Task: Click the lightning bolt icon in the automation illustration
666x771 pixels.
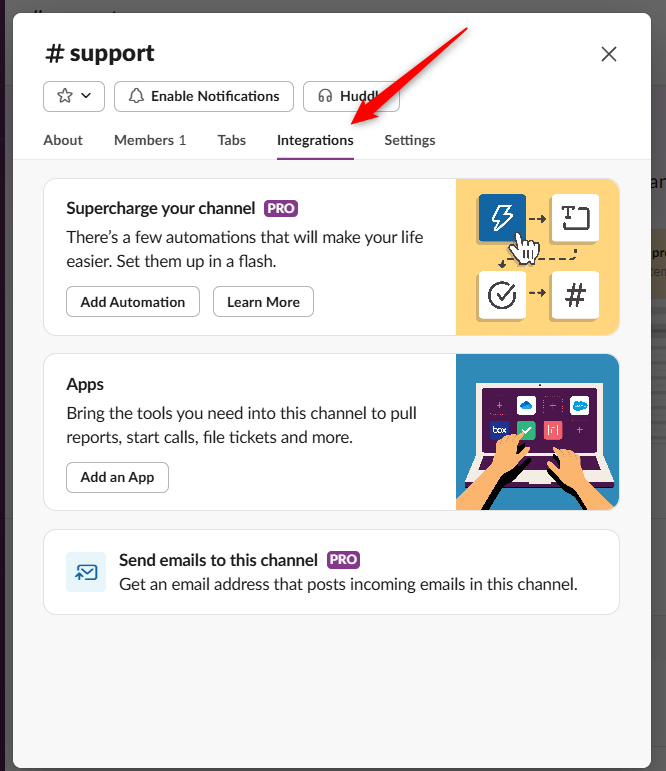Action: point(502,217)
